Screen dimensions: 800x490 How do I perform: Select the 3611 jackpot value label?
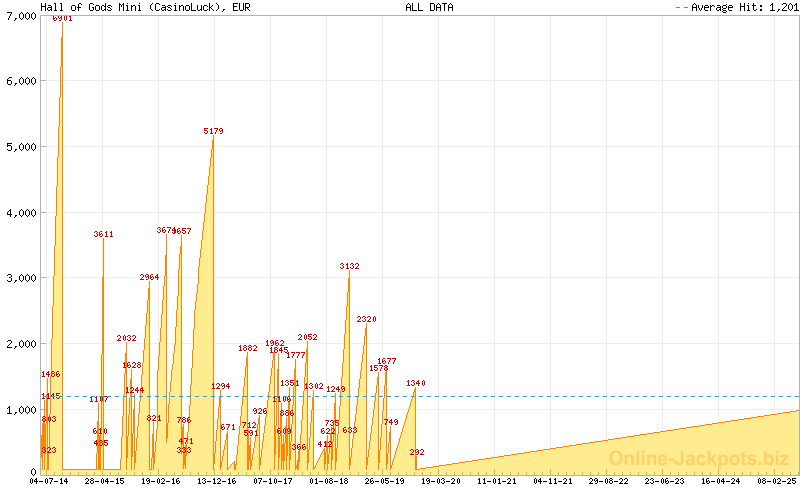[x=104, y=234]
